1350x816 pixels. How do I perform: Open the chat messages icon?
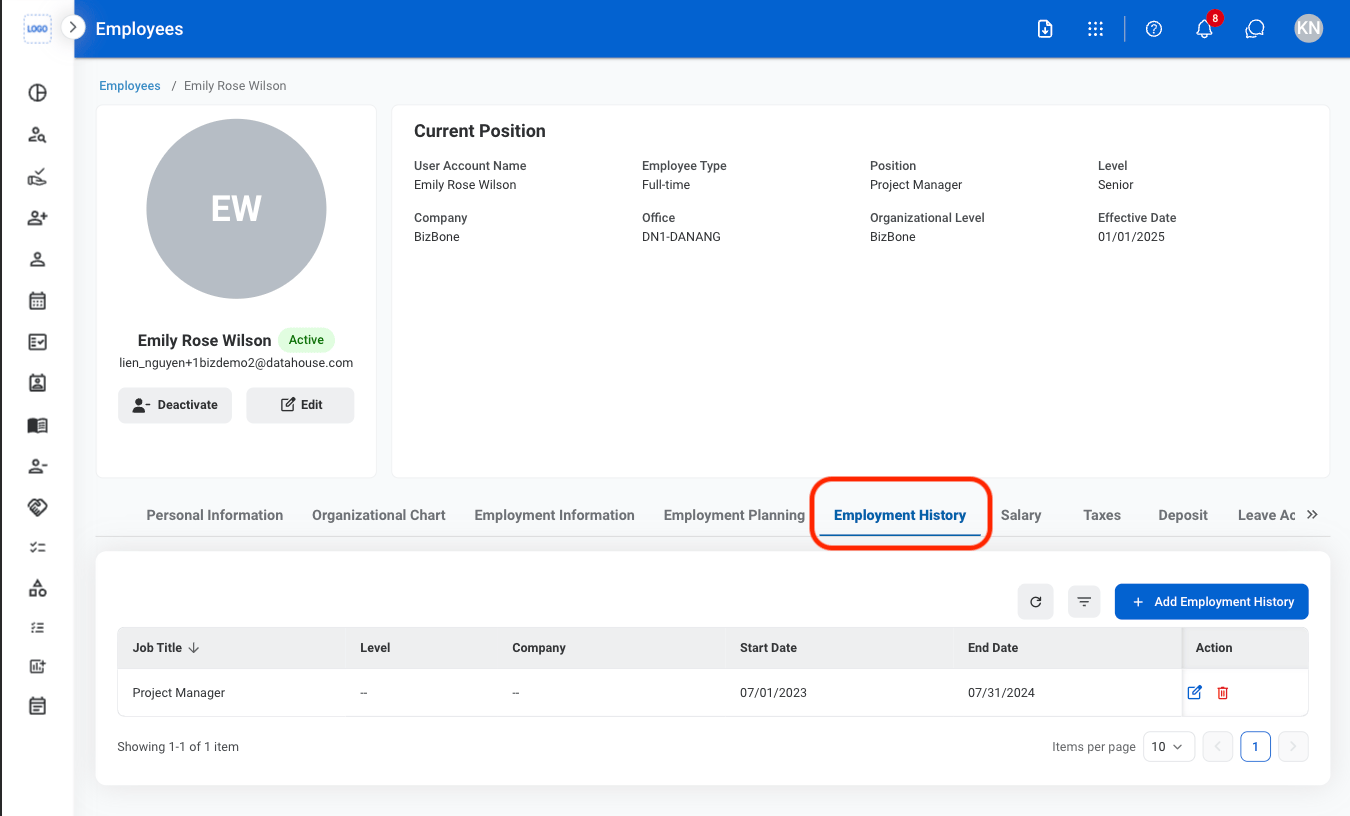1255,29
